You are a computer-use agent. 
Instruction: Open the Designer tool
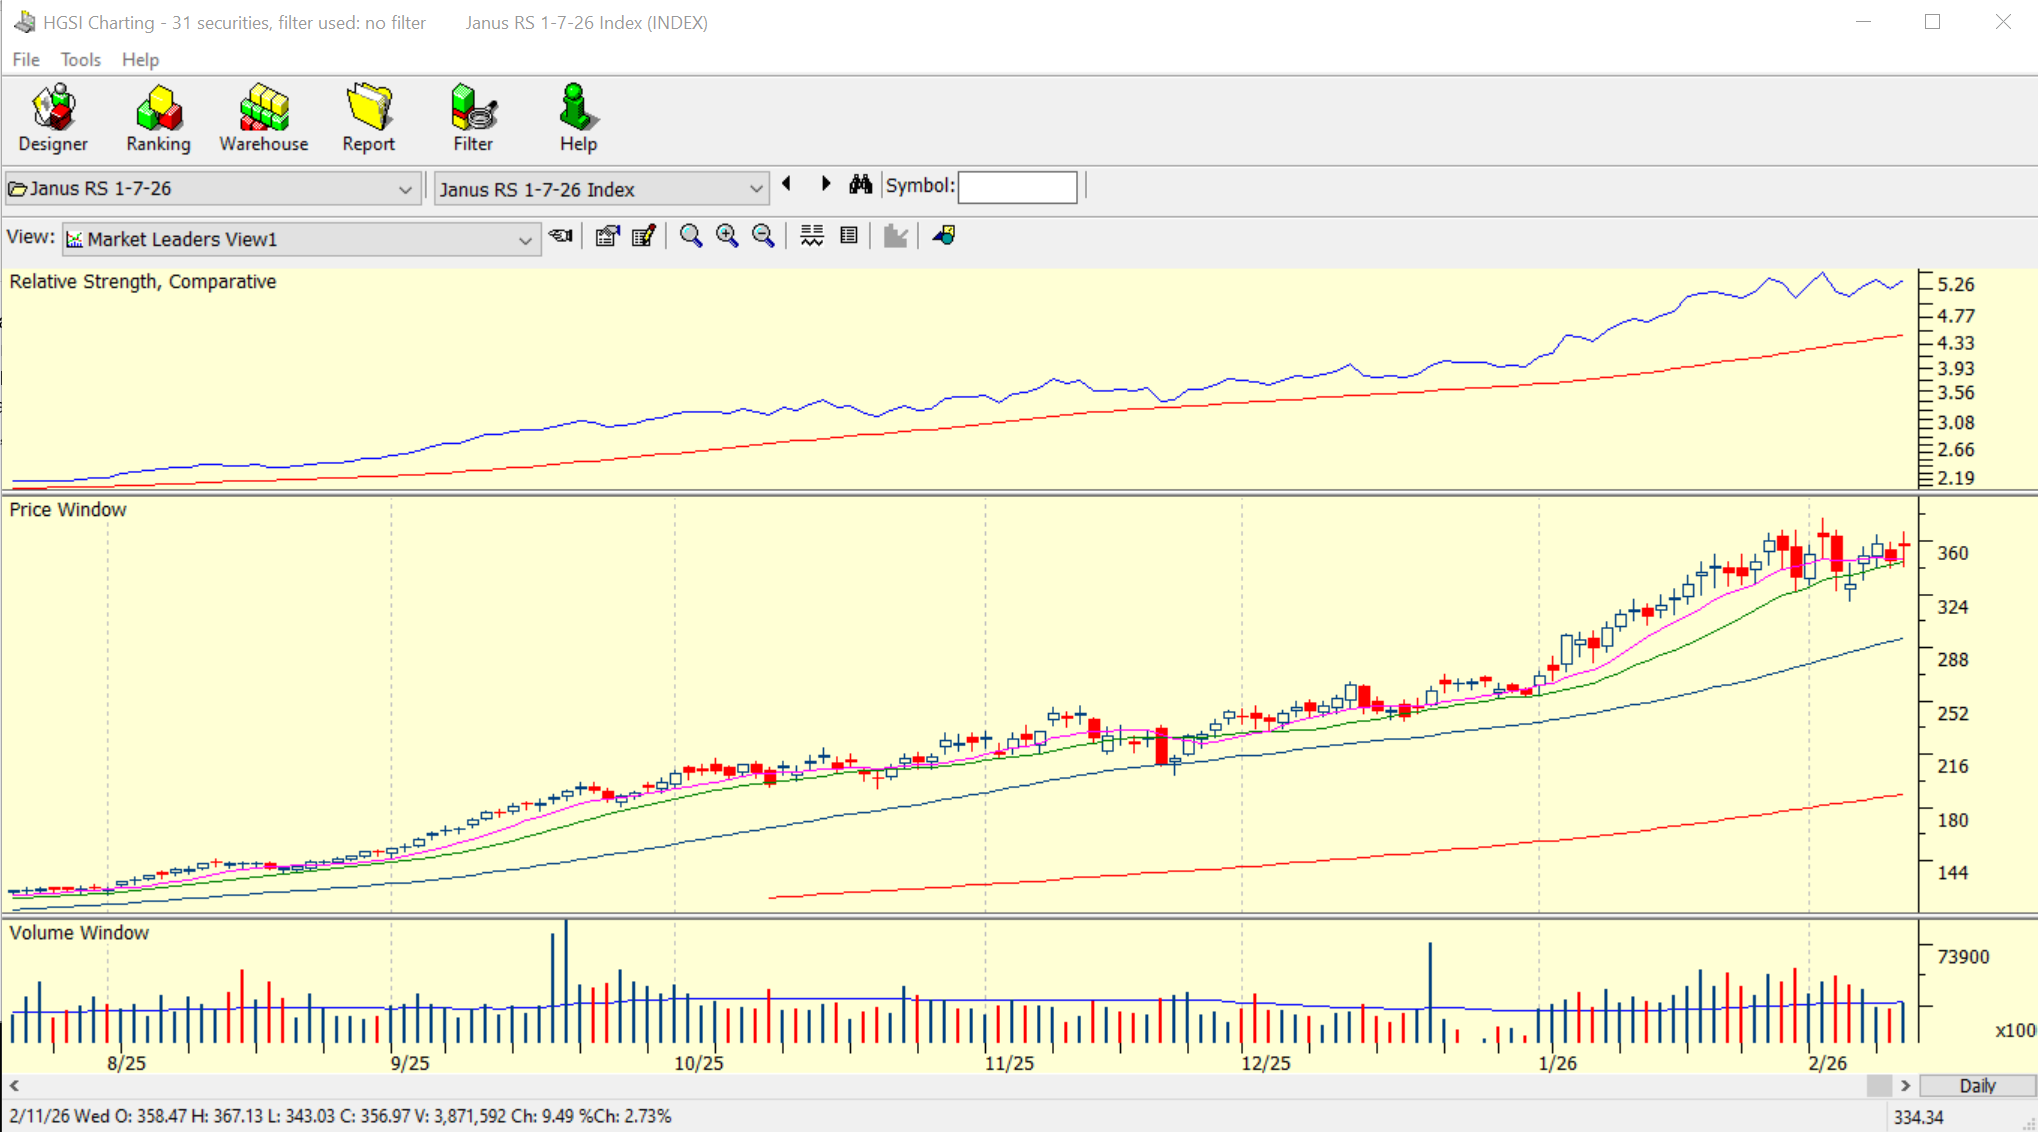(53, 118)
